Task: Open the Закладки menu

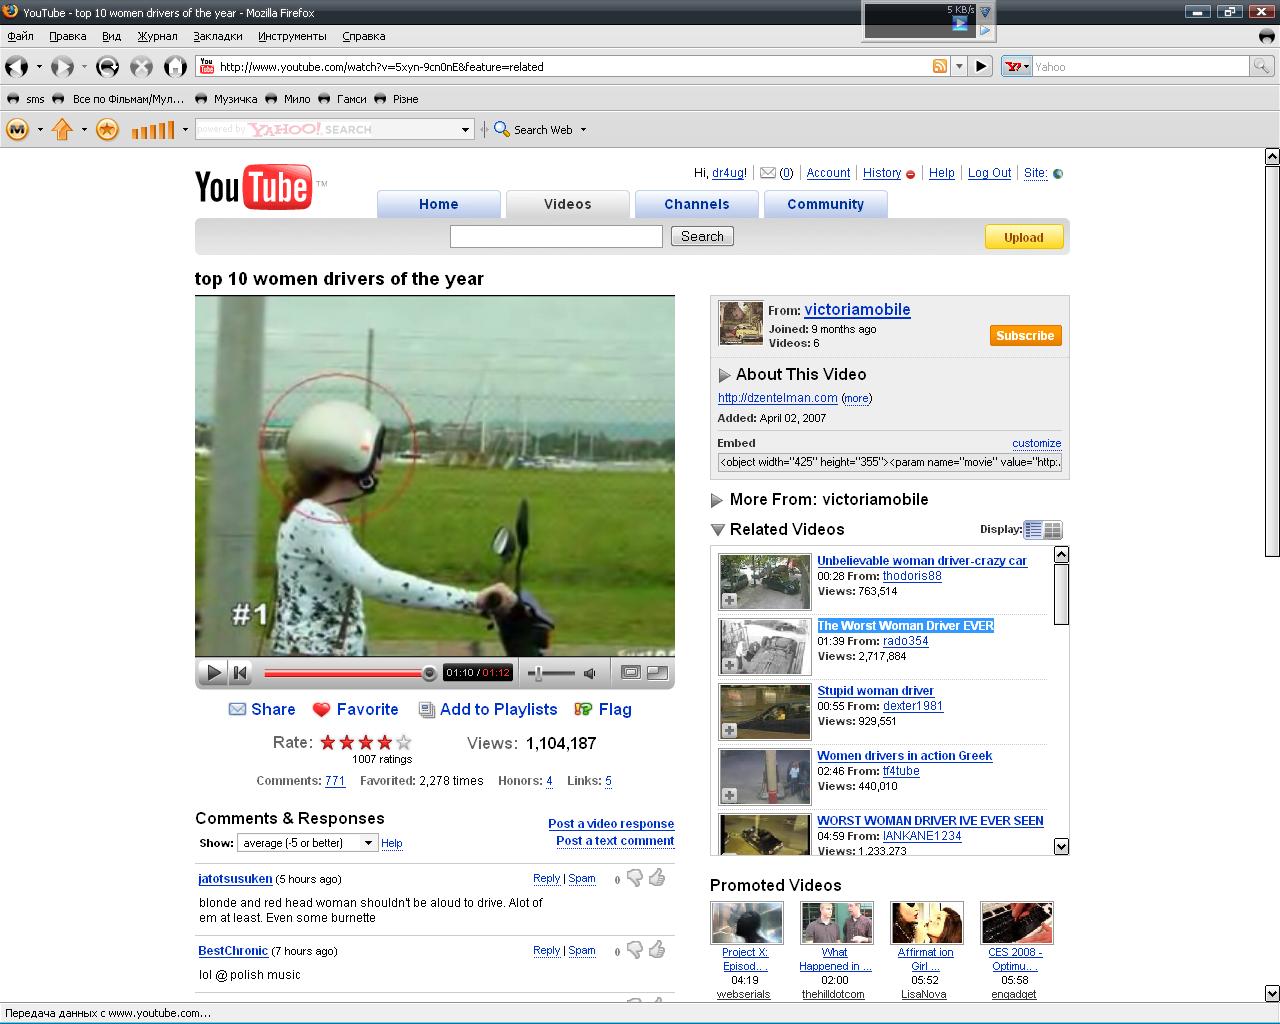Action: tap(218, 36)
